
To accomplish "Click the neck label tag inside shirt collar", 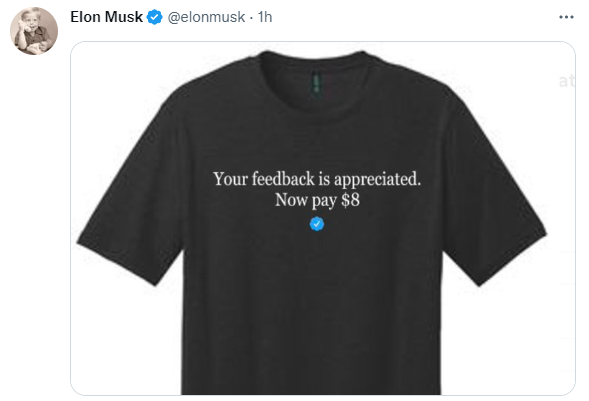I will [317, 84].
